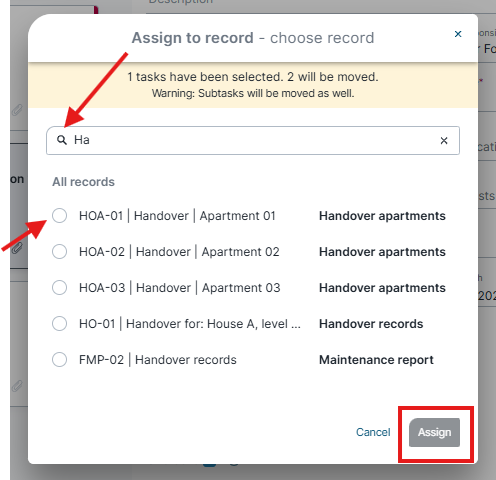The height and width of the screenshot is (480, 496).
Task: Click the search box containing Ha
Action: 253,140
